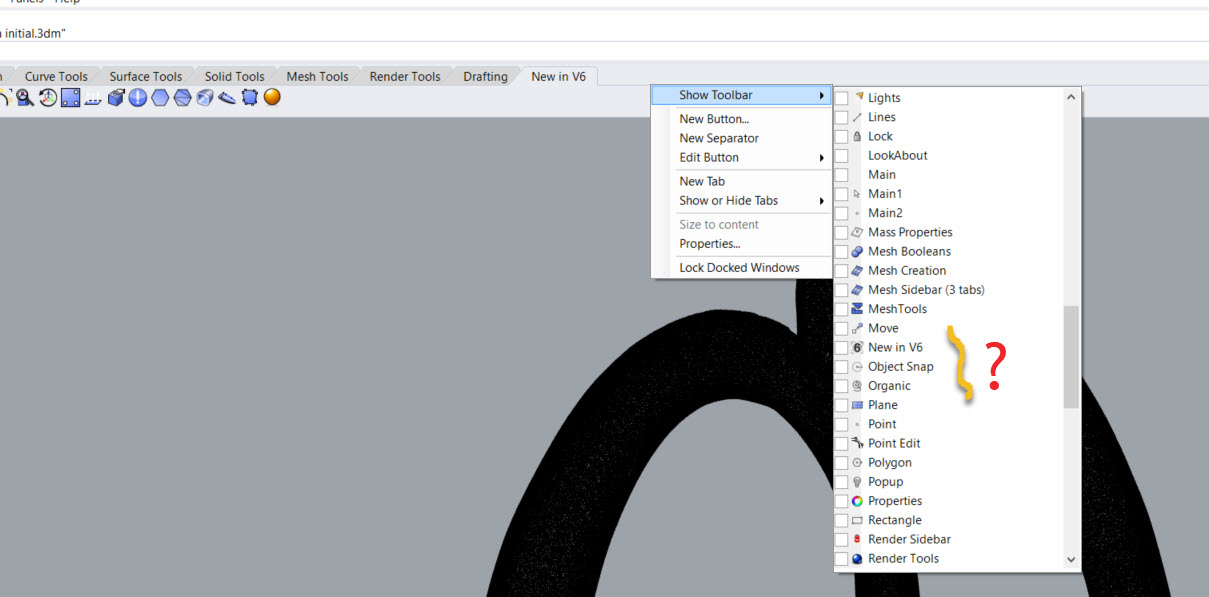Switch to the Render Tools tab
1209x597 pixels.
coord(405,76)
